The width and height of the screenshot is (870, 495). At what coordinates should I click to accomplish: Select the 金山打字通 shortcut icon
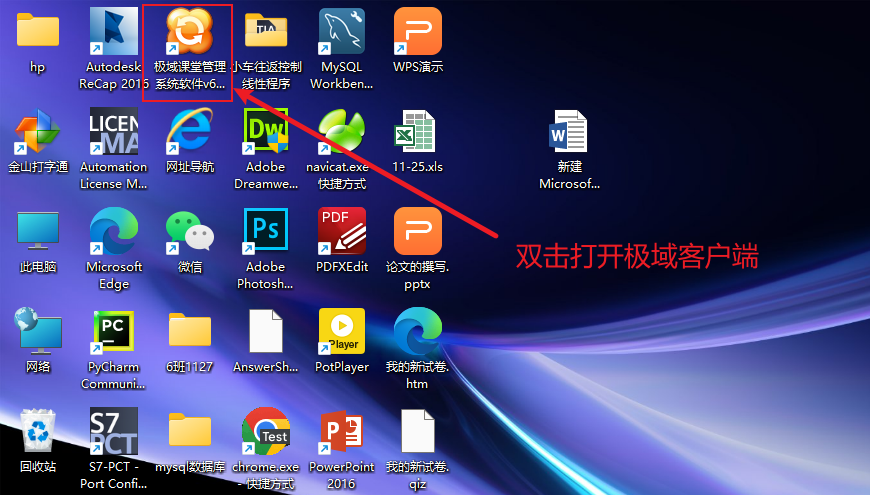click(37, 131)
